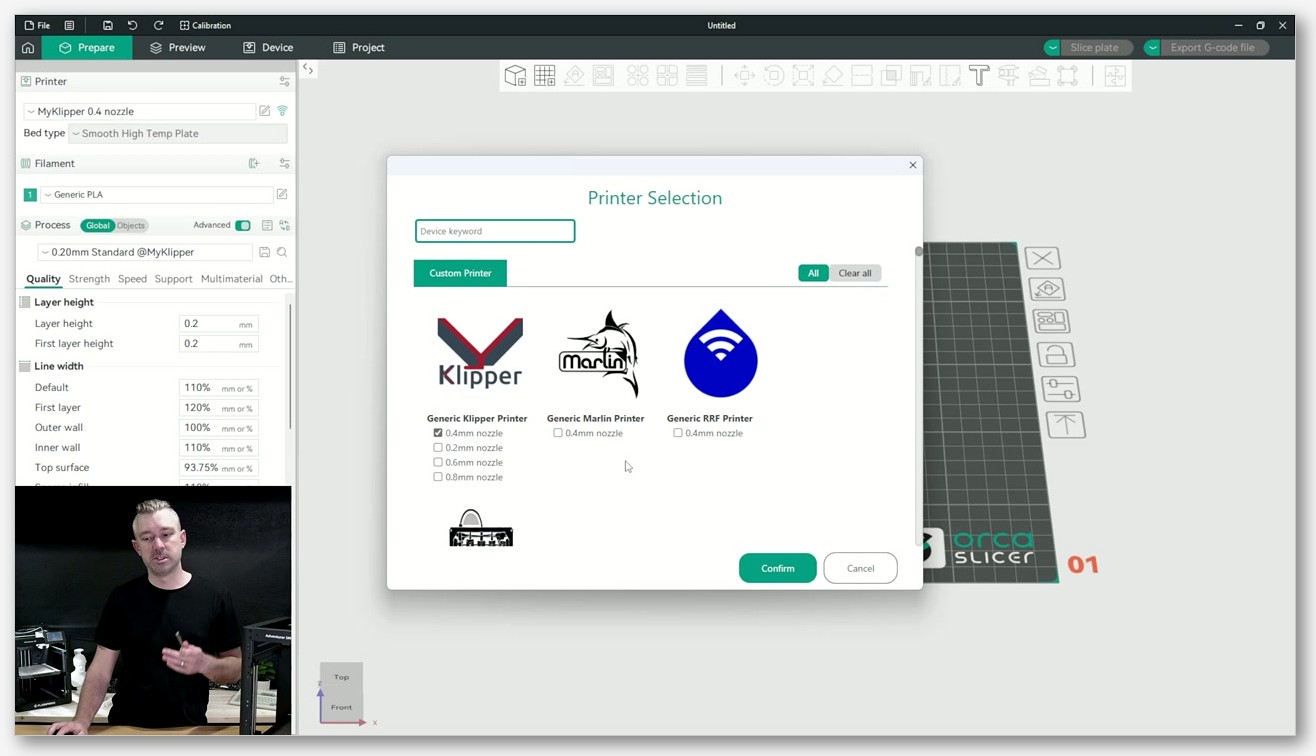The width and height of the screenshot is (1316, 756).
Task: Click the Scale tool toolbar icon
Action: [803, 76]
